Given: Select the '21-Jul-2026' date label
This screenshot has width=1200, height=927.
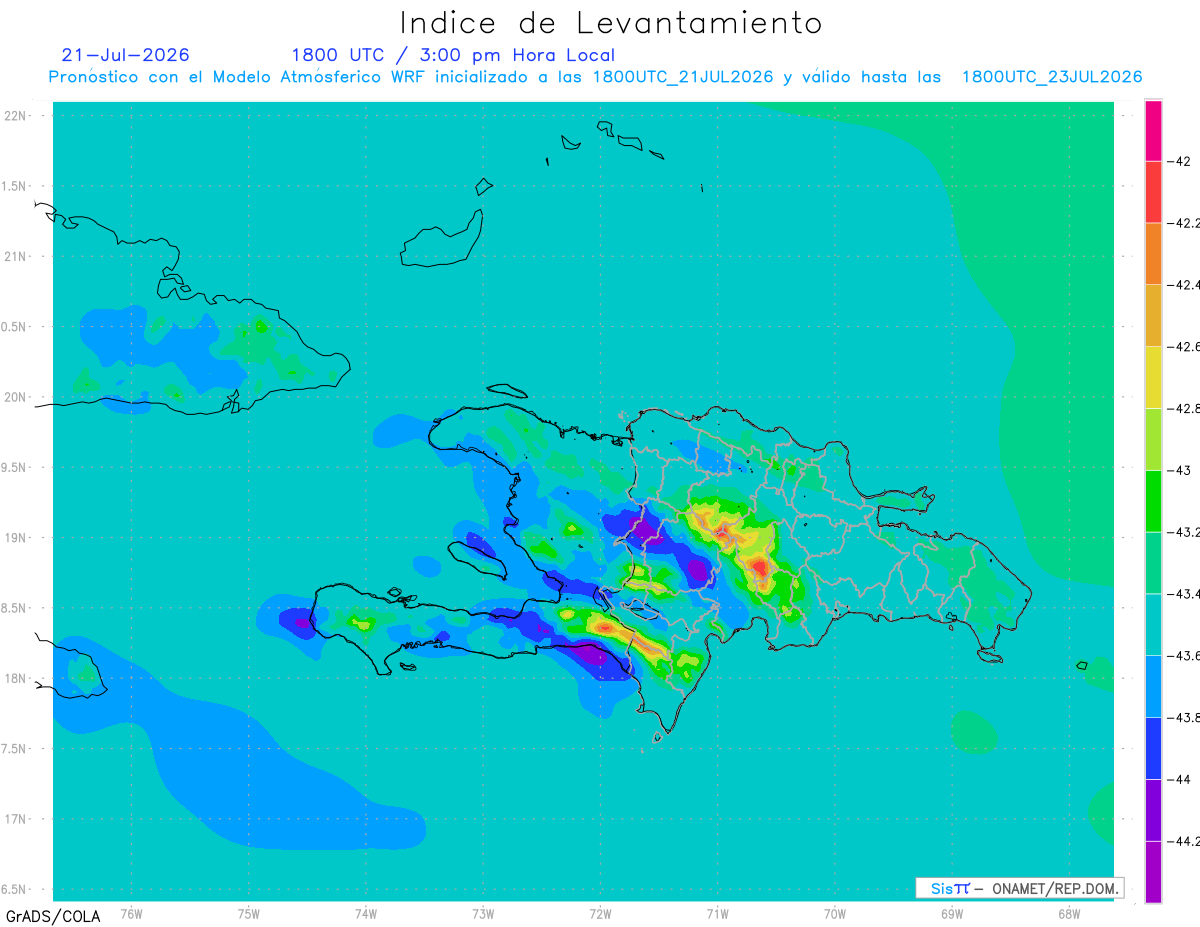Looking at the screenshot, I should (125, 55).
